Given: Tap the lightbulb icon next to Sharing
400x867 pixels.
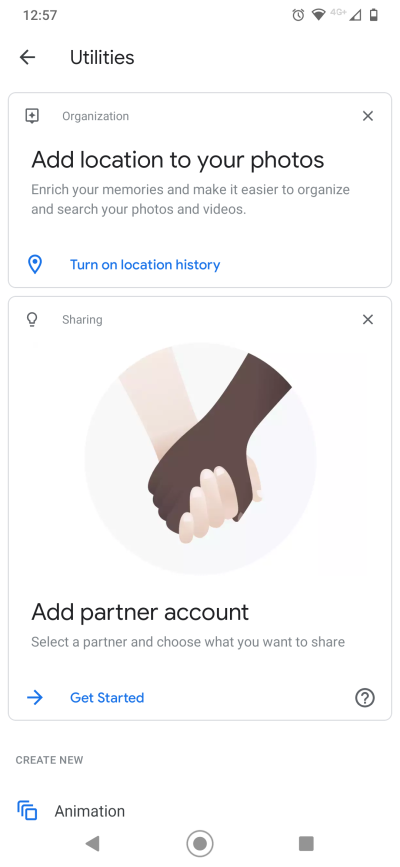Looking at the screenshot, I should tap(33, 320).
